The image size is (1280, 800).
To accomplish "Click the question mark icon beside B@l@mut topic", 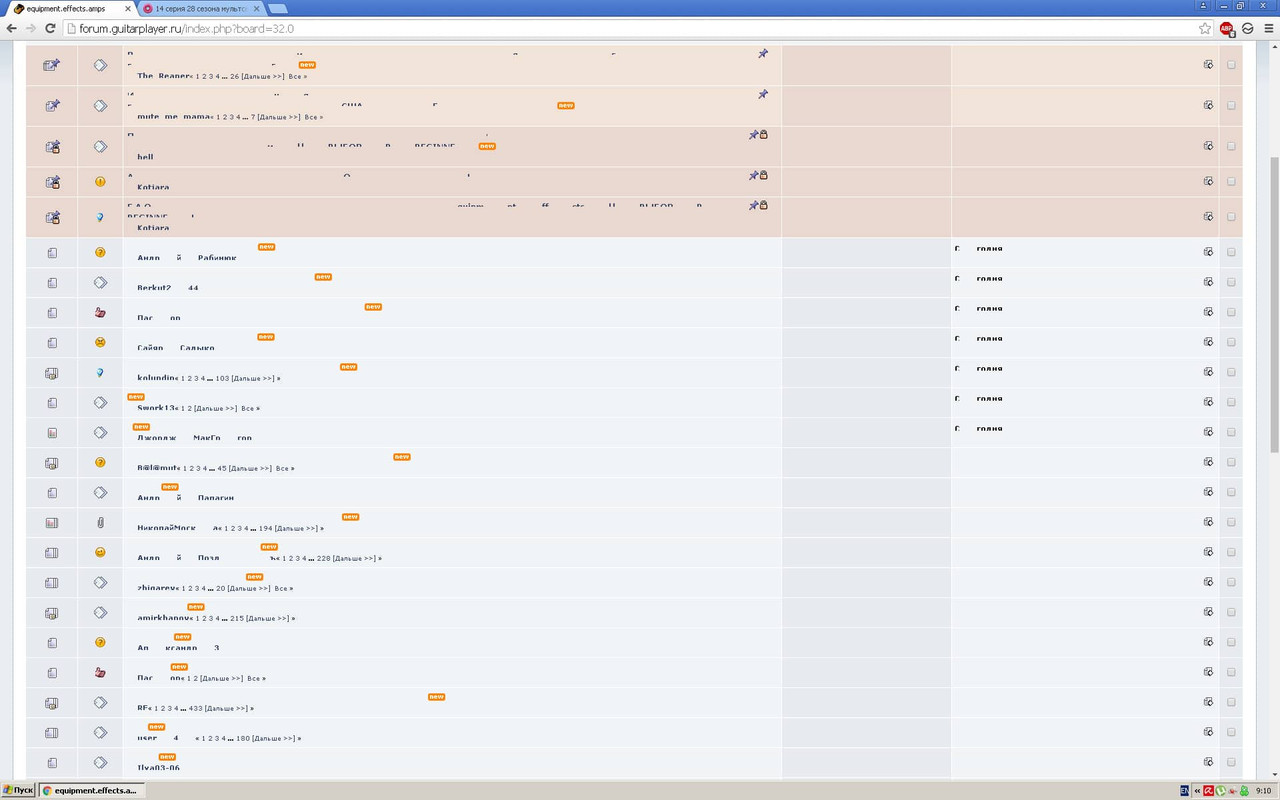I will click(100, 462).
